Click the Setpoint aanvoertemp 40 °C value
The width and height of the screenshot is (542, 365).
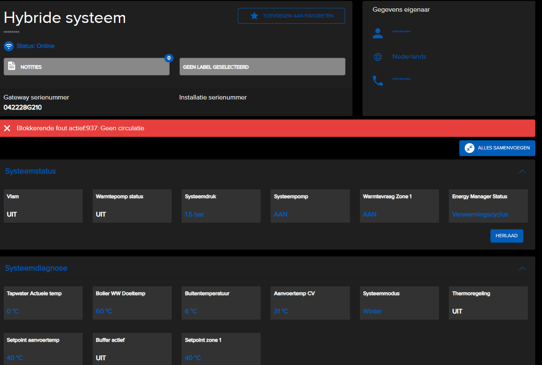(x=15, y=358)
